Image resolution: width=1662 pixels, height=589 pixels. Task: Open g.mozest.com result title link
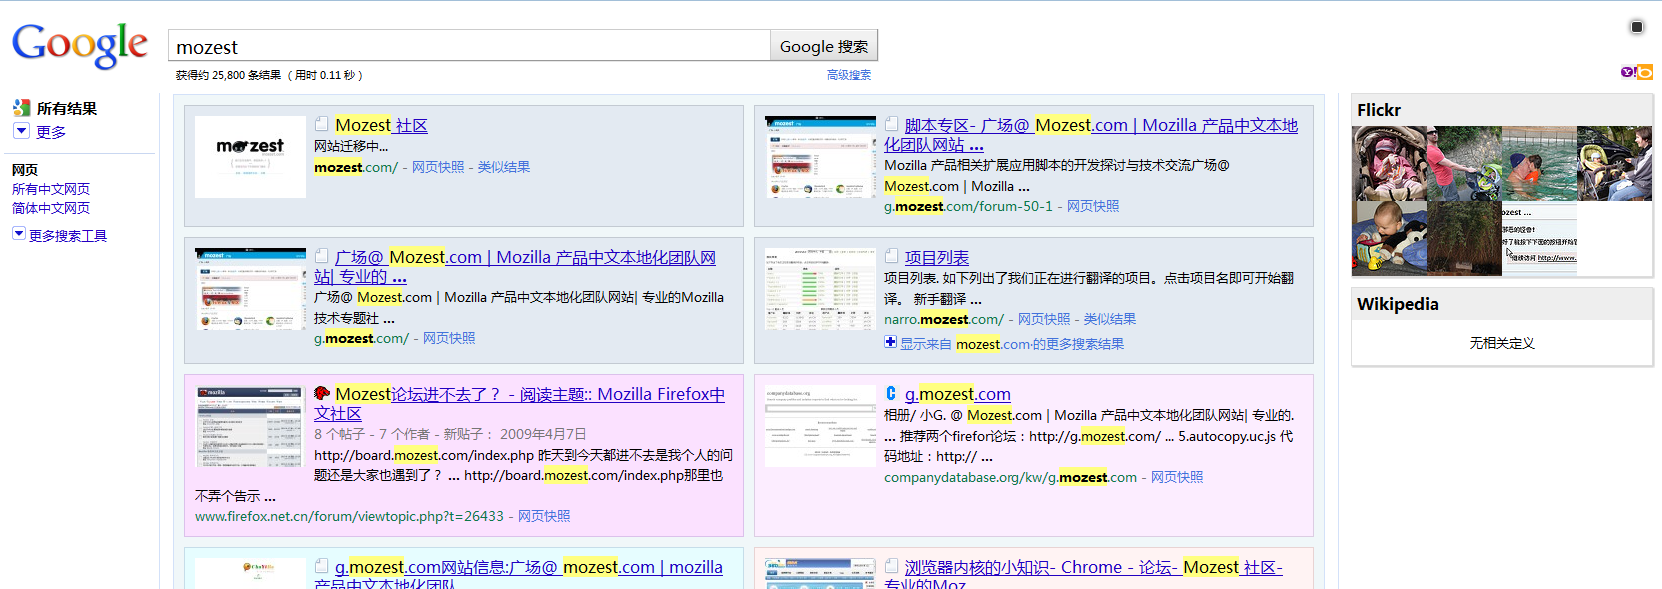tap(958, 394)
